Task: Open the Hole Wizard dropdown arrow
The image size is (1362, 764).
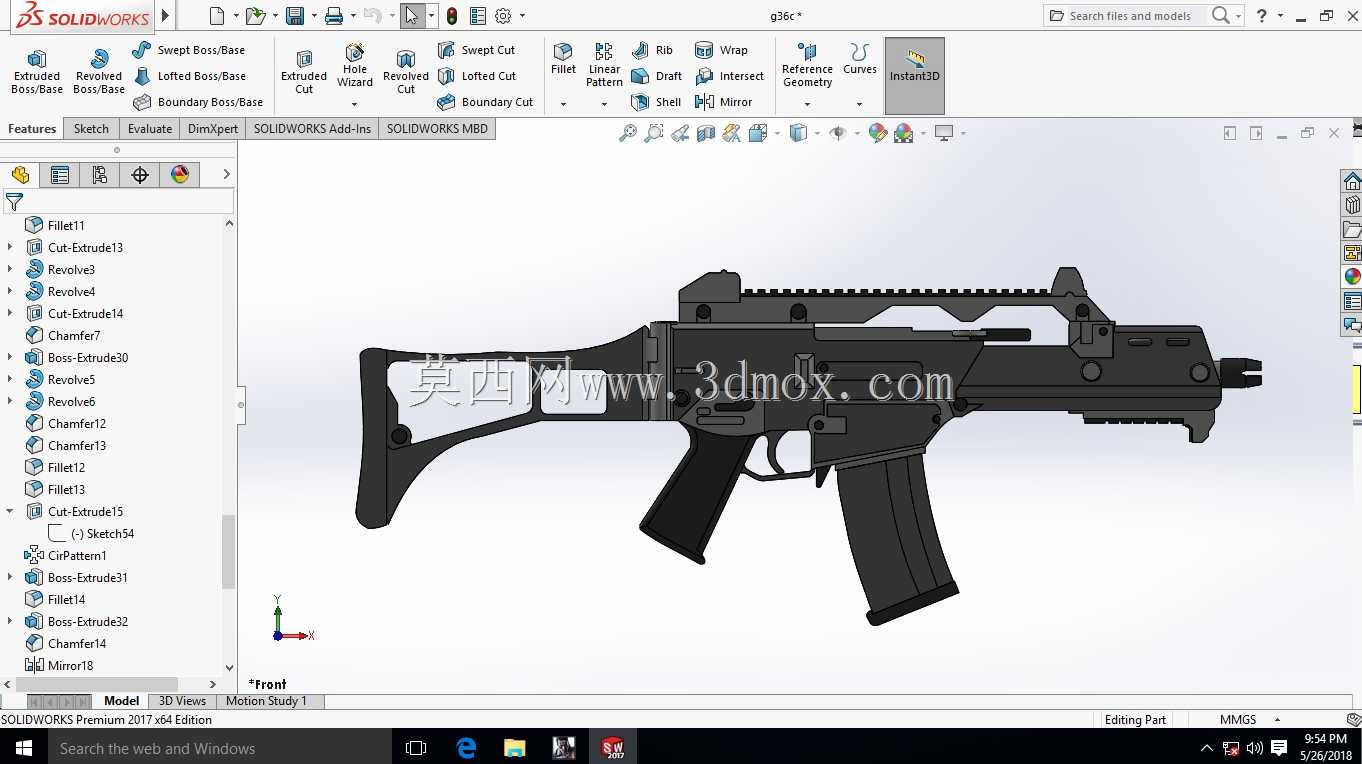Action: click(x=354, y=104)
